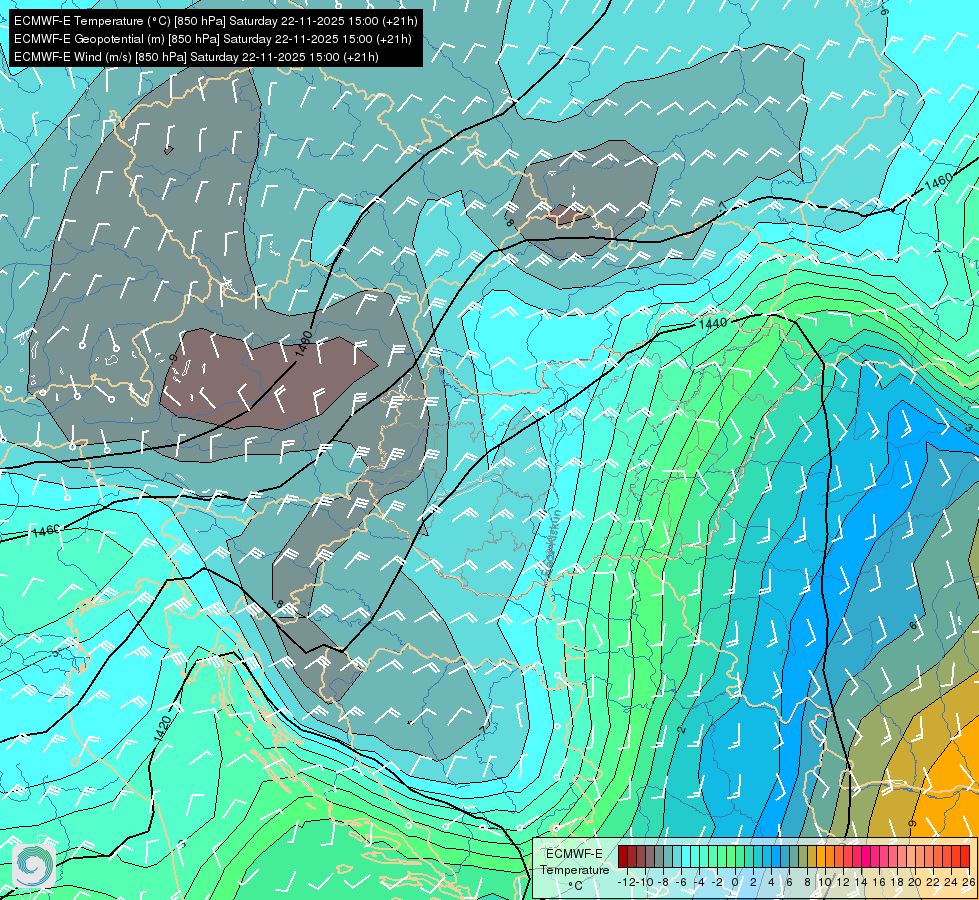Click the legend's -2 tick label

click(717, 882)
